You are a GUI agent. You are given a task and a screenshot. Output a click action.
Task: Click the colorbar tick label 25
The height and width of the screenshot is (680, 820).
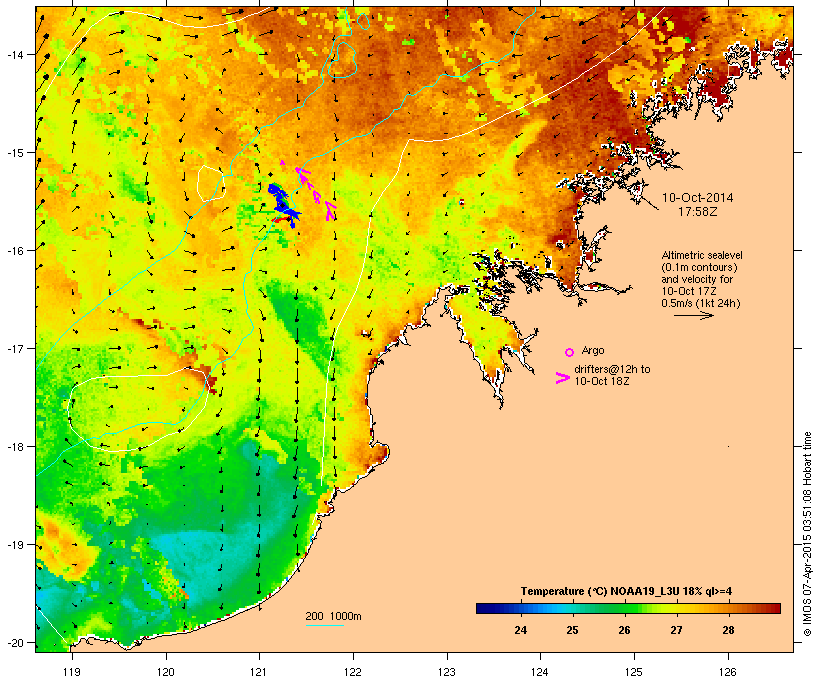click(x=573, y=630)
